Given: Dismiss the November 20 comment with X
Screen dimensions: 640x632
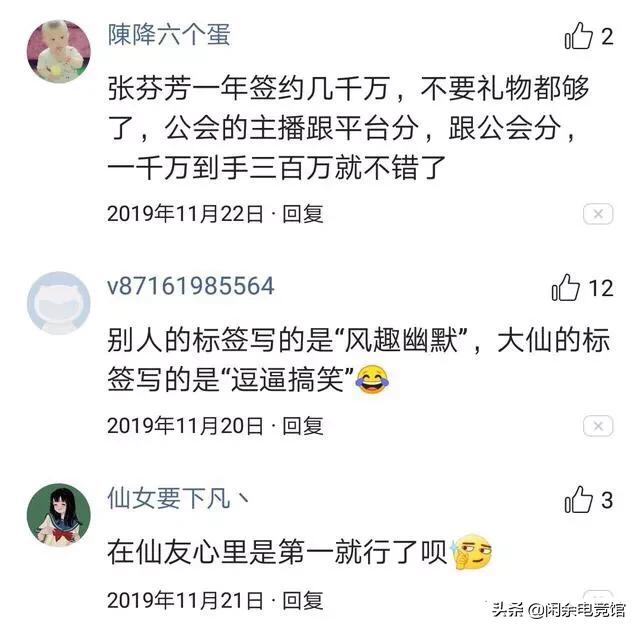Looking at the screenshot, I should [598, 426].
